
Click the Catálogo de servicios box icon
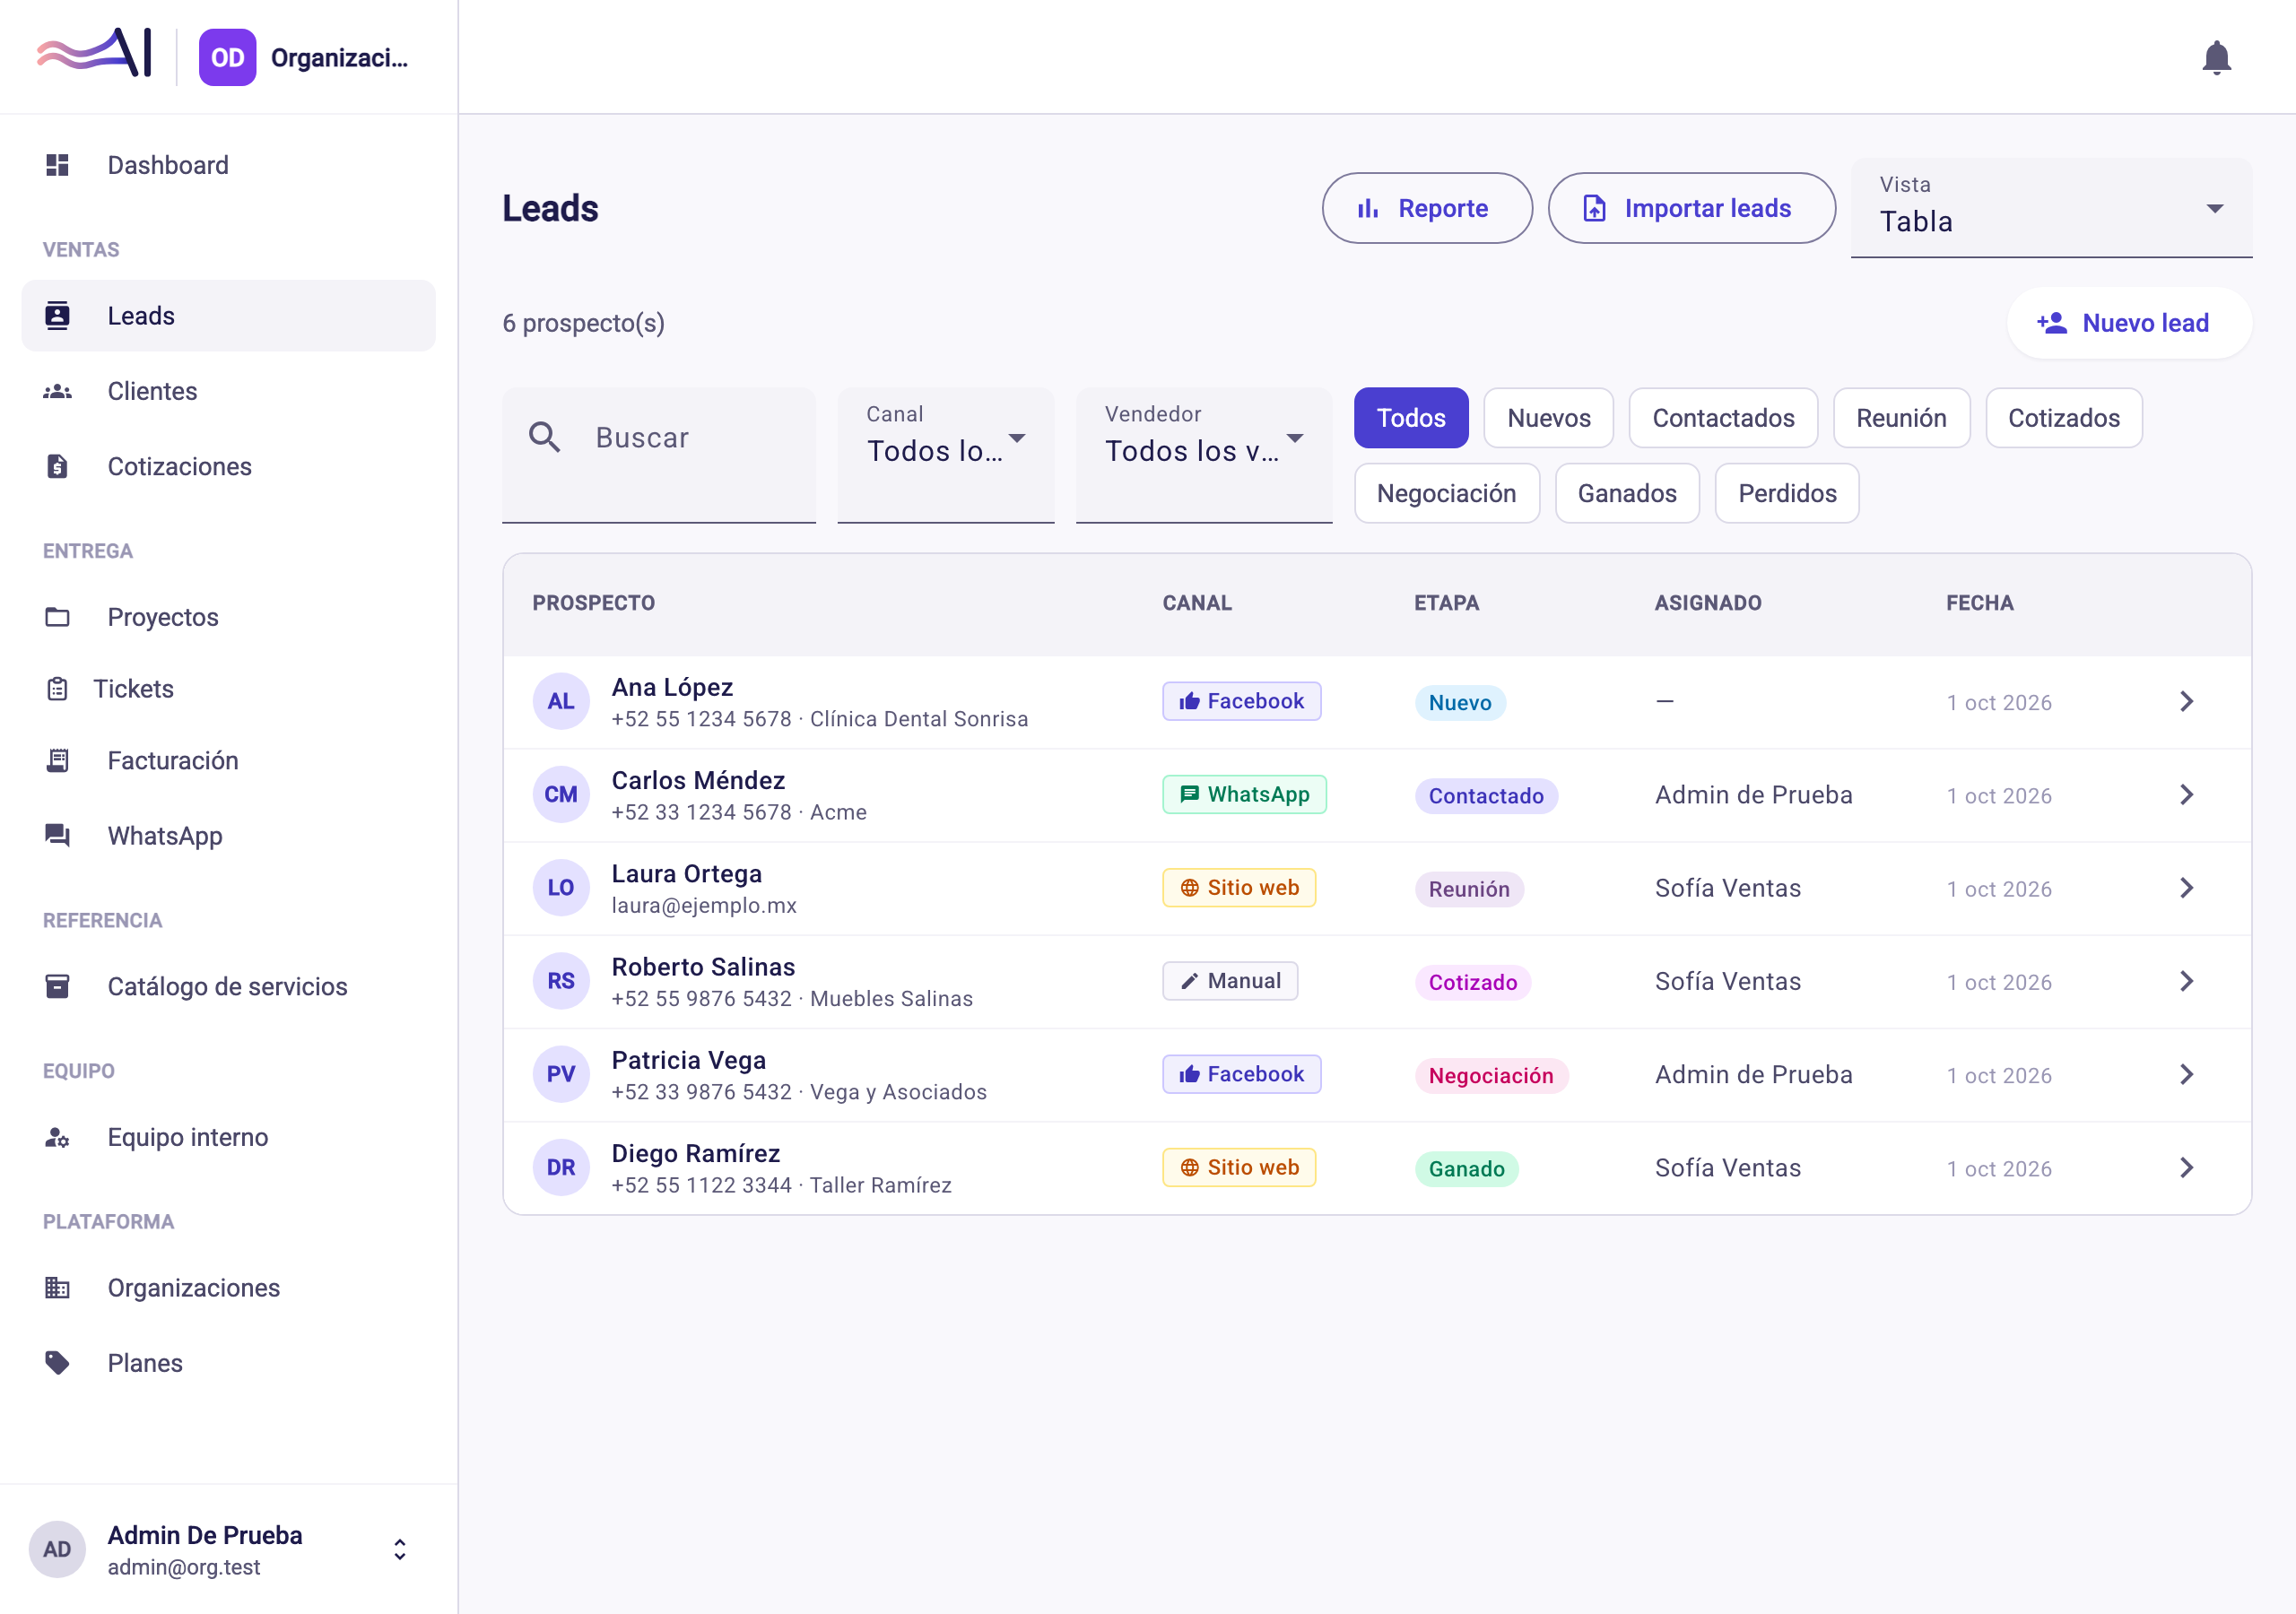point(57,986)
